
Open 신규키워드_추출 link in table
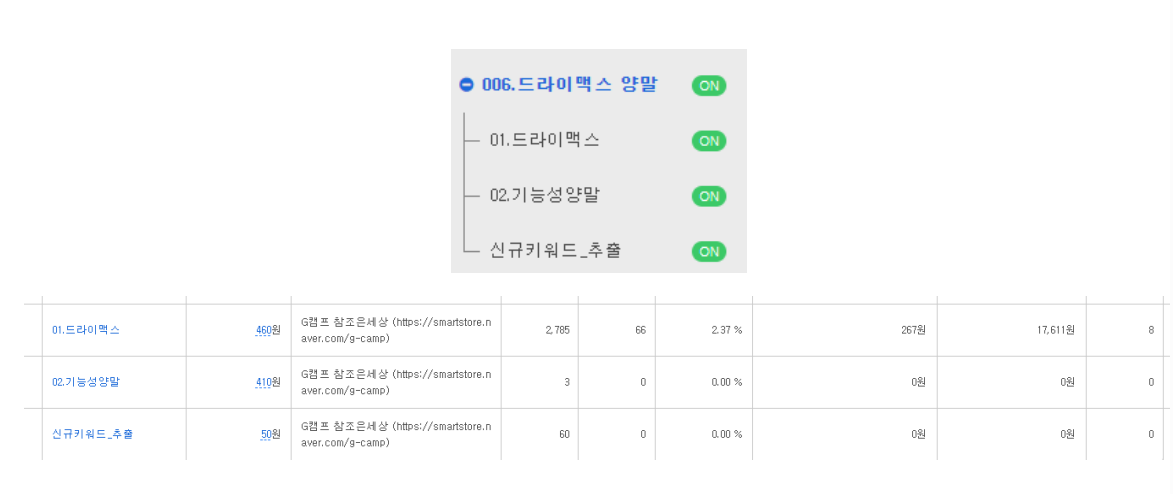pyautogui.click(x=92, y=433)
